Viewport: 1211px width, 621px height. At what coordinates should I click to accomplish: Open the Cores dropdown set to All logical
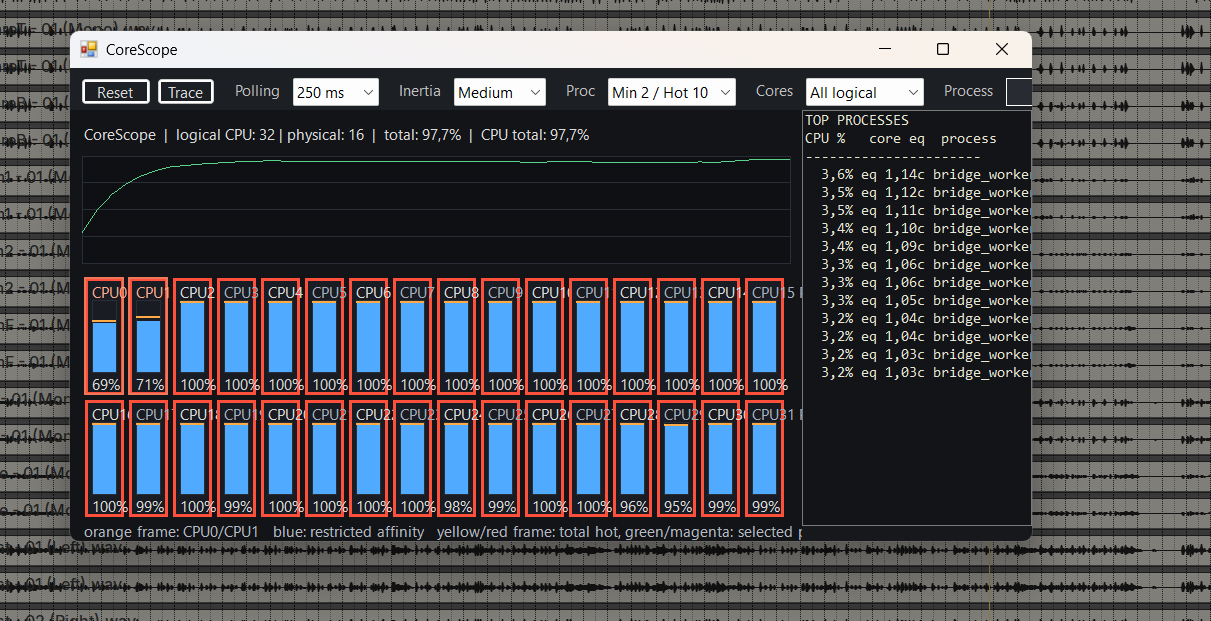864,92
